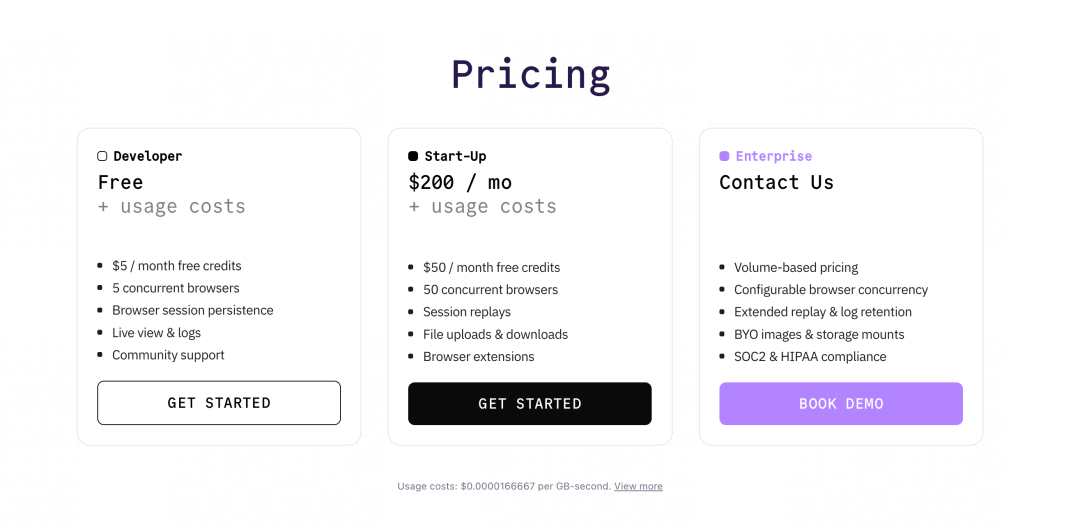Click the Developer plan's Get Started button
Viewport: 1080px width, 529px height.
point(219,403)
